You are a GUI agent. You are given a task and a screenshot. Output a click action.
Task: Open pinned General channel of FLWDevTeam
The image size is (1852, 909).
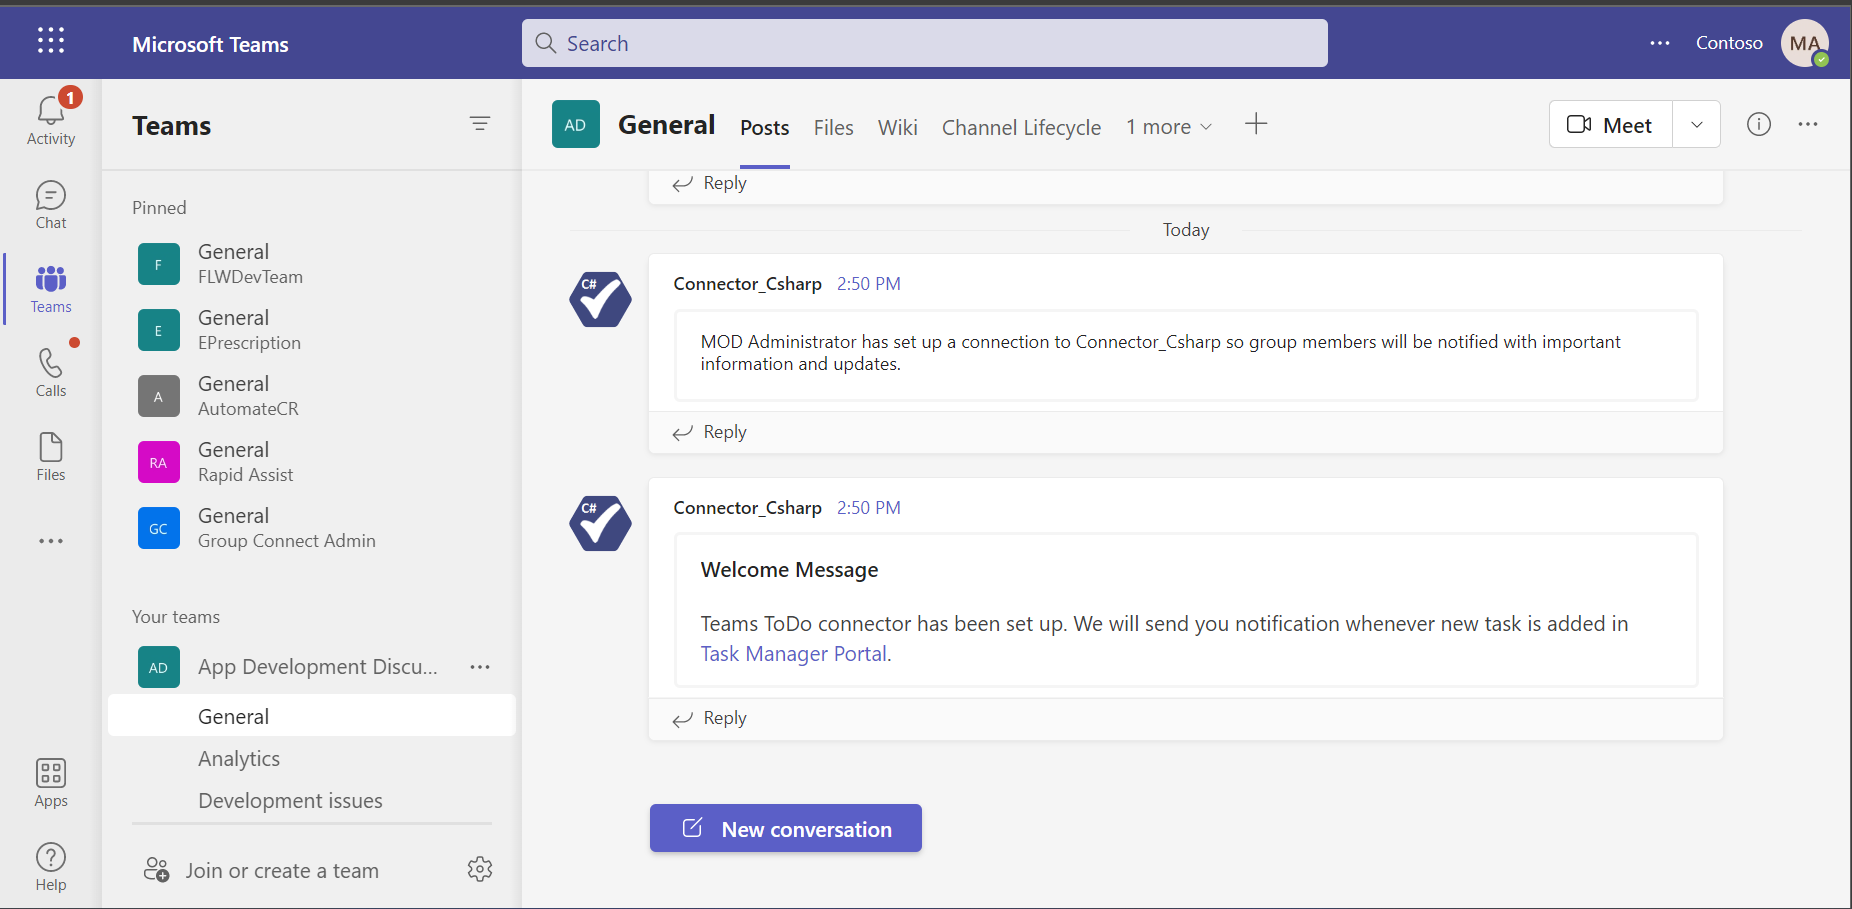click(312, 264)
